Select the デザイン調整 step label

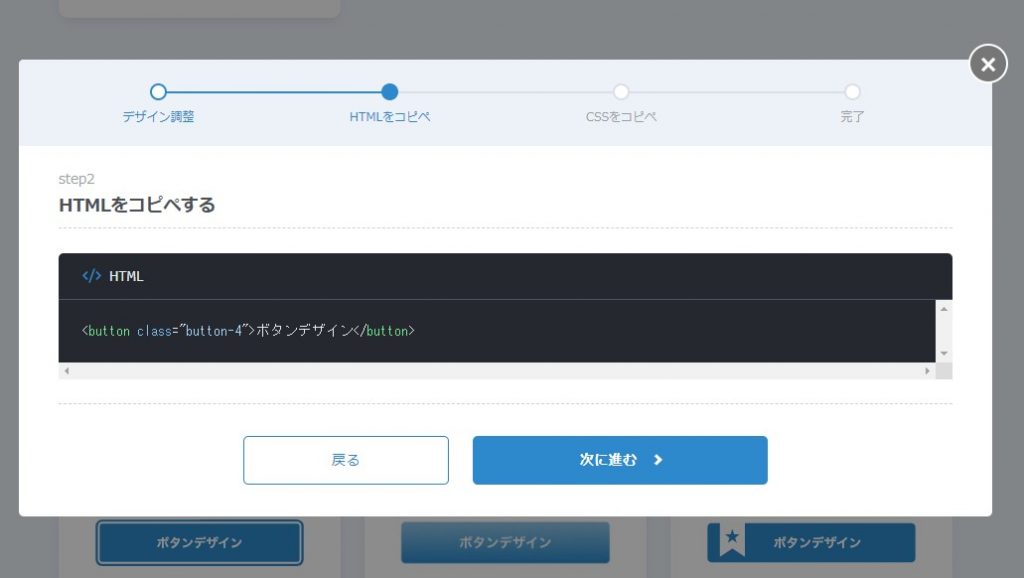[x=157, y=117]
